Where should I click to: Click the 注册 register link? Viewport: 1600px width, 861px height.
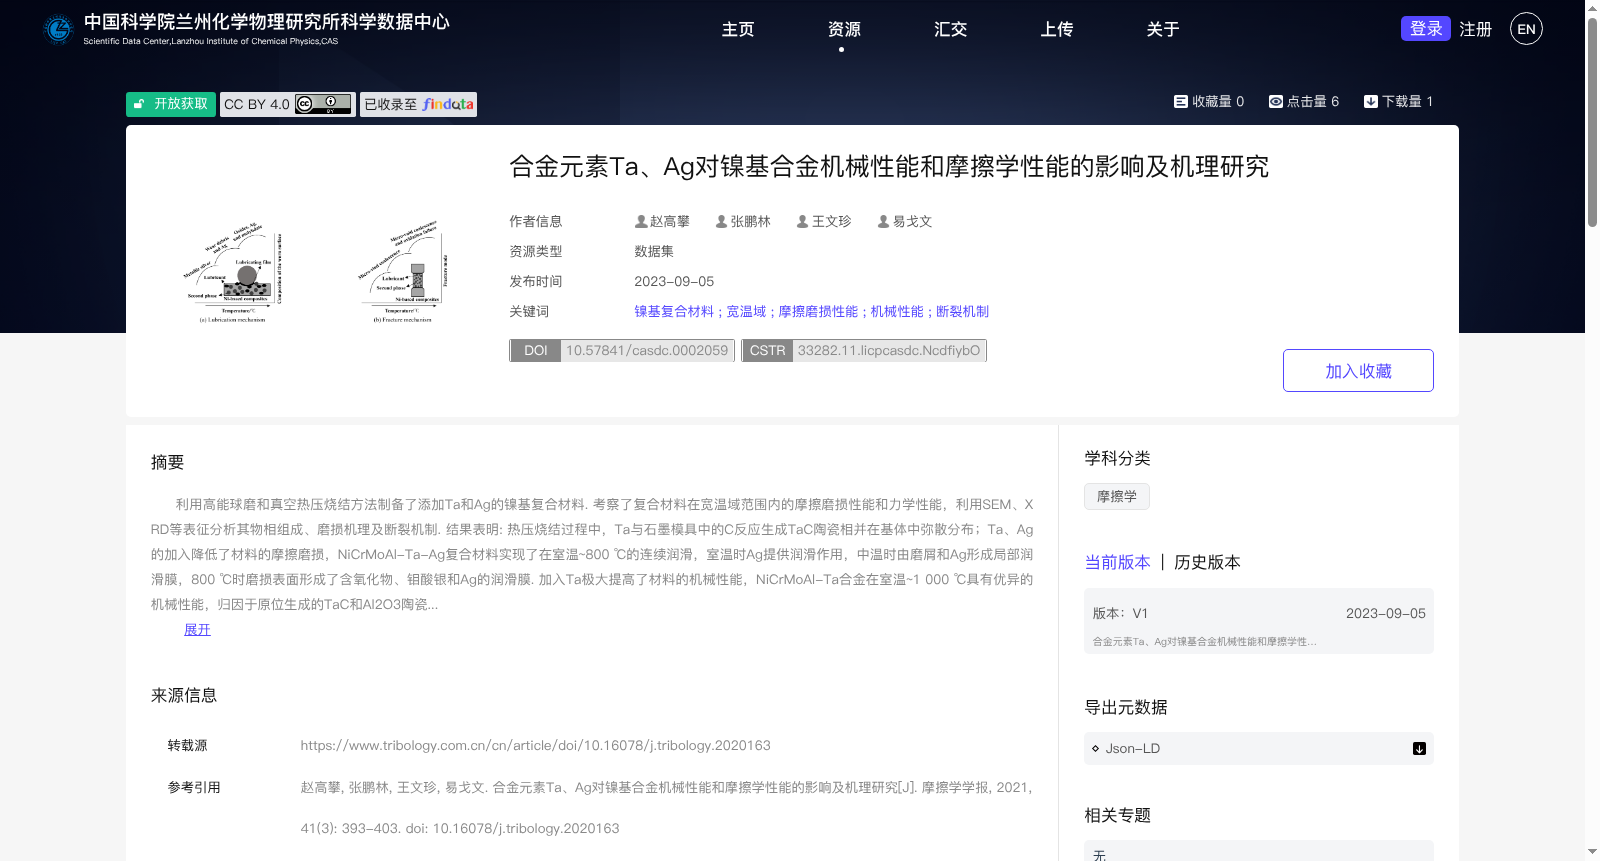pyautogui.click(x=1475, y=29)
